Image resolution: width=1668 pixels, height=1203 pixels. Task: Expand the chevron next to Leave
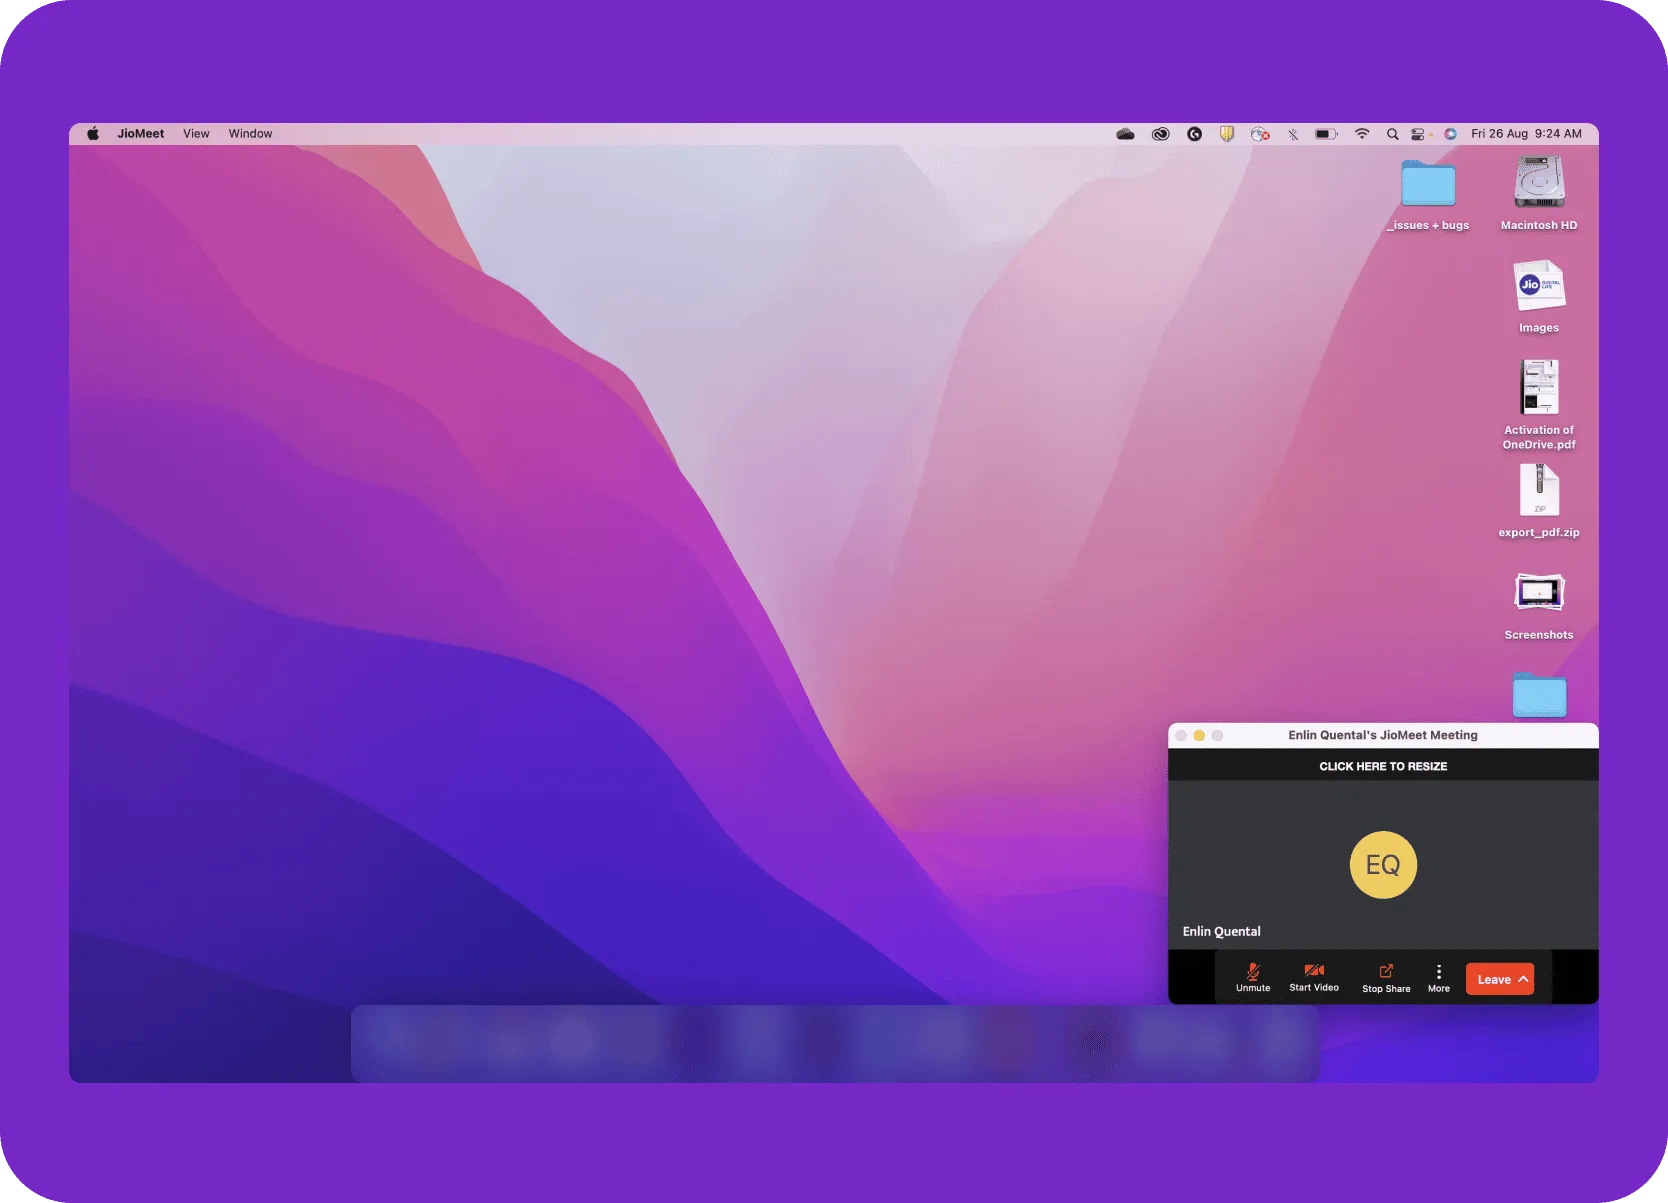click(1524, 979)
